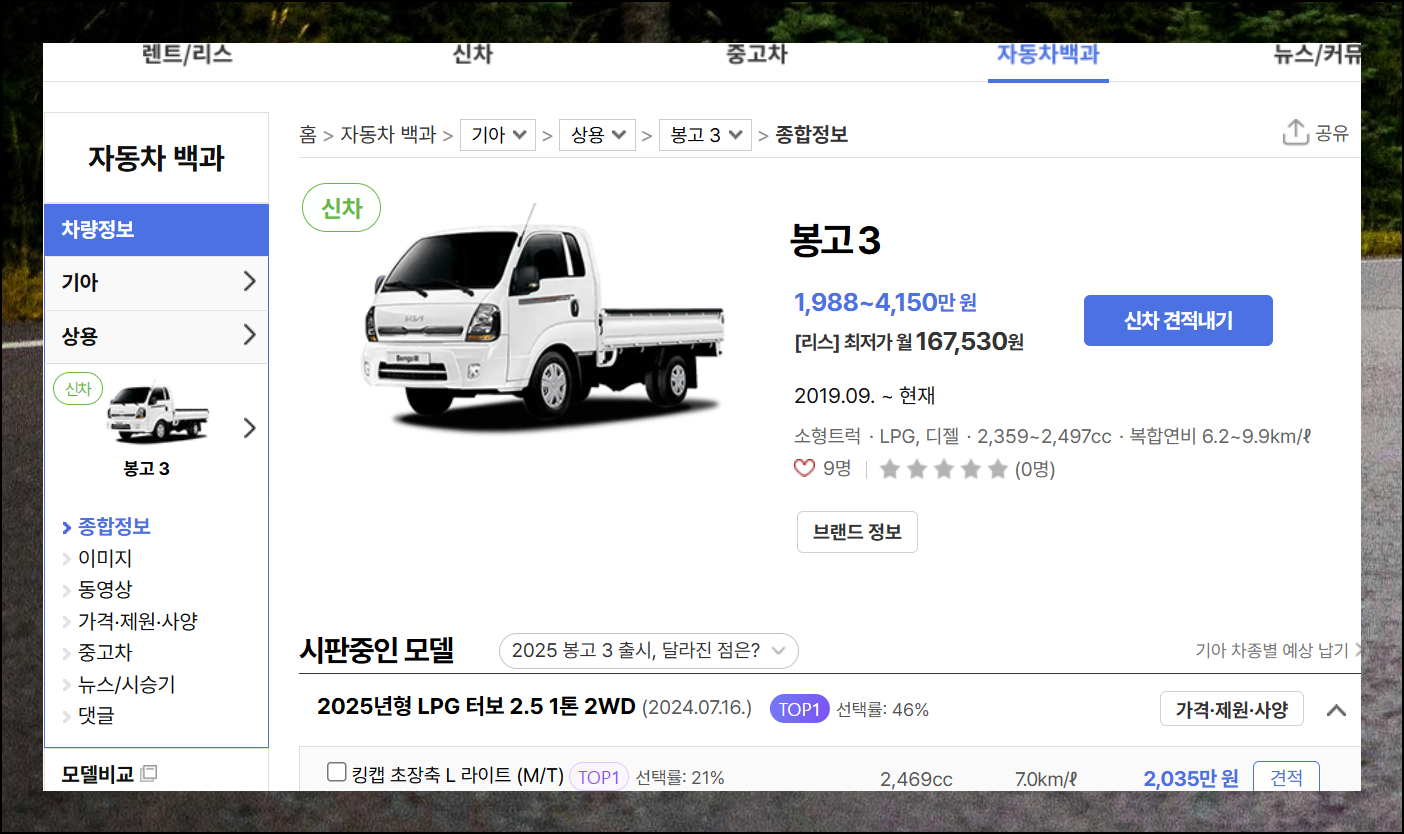Viewport: 1404px width, 834px height.
Task: Open 중고차 in sidebar list
Action: (x=105, y=653)
